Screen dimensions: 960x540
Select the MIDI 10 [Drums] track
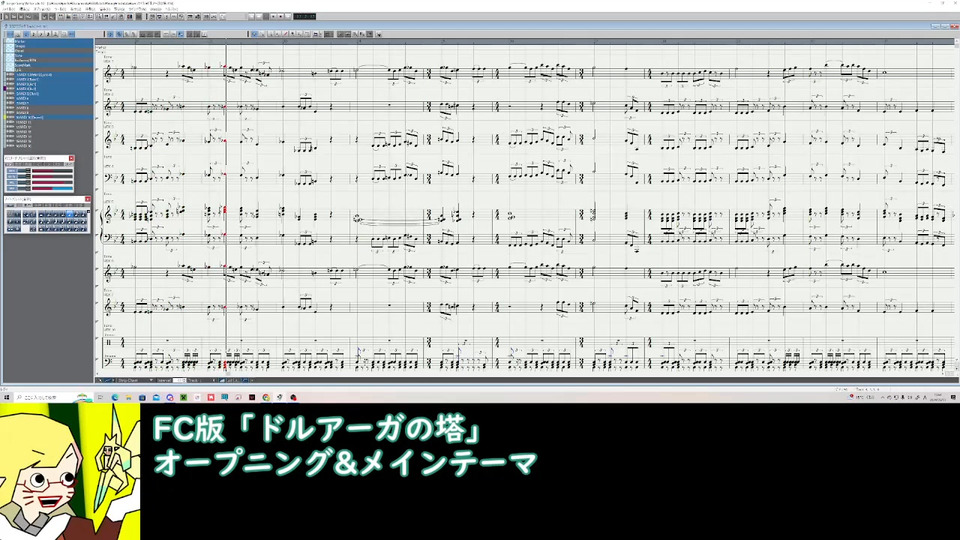pos(54,117)
